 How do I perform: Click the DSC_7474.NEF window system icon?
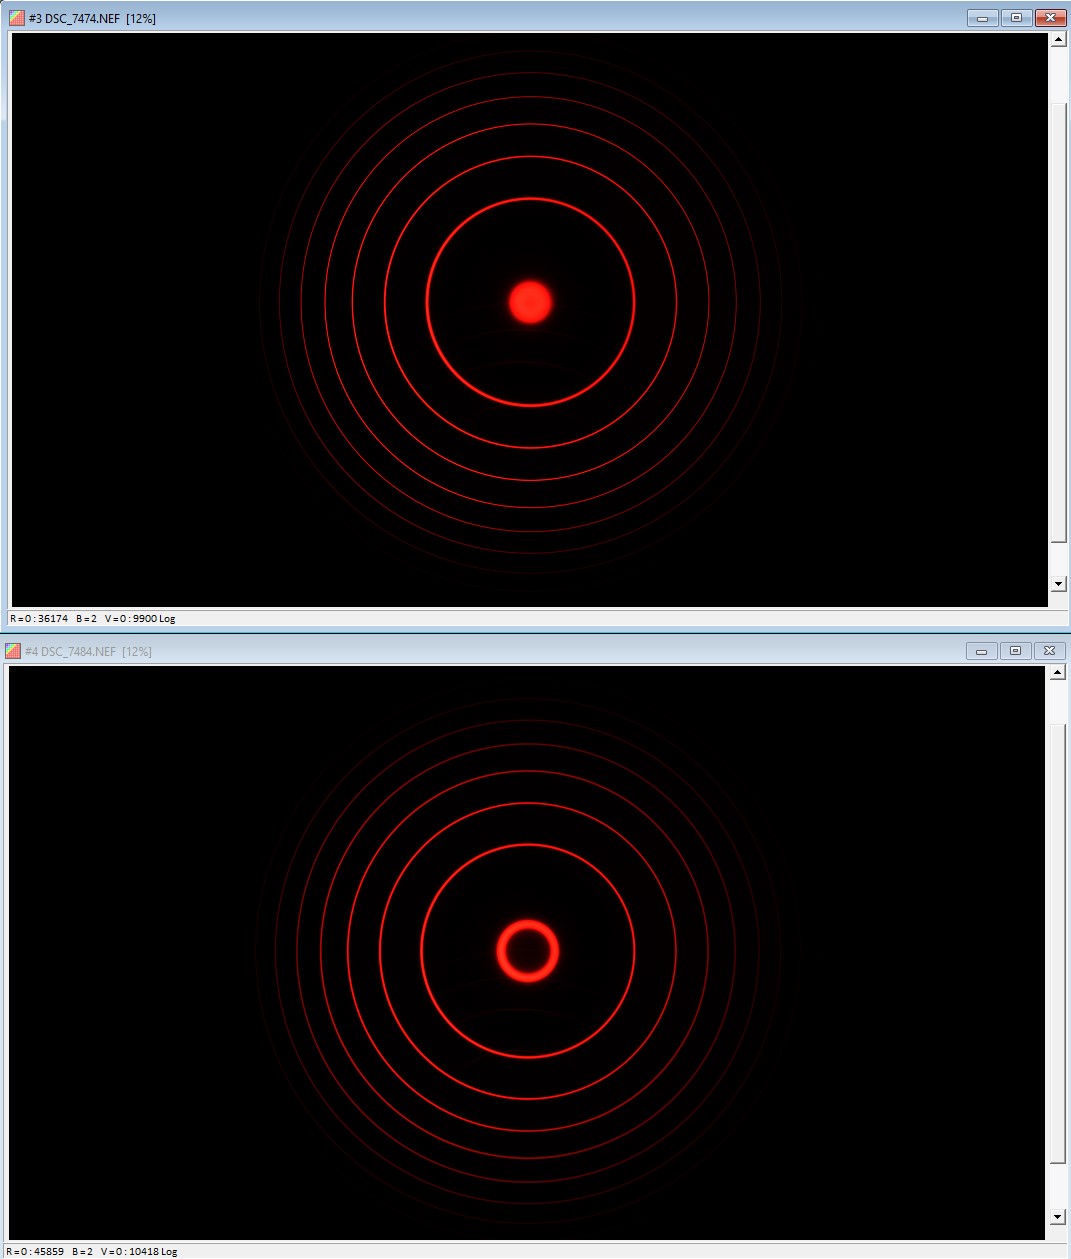[16, 18]
